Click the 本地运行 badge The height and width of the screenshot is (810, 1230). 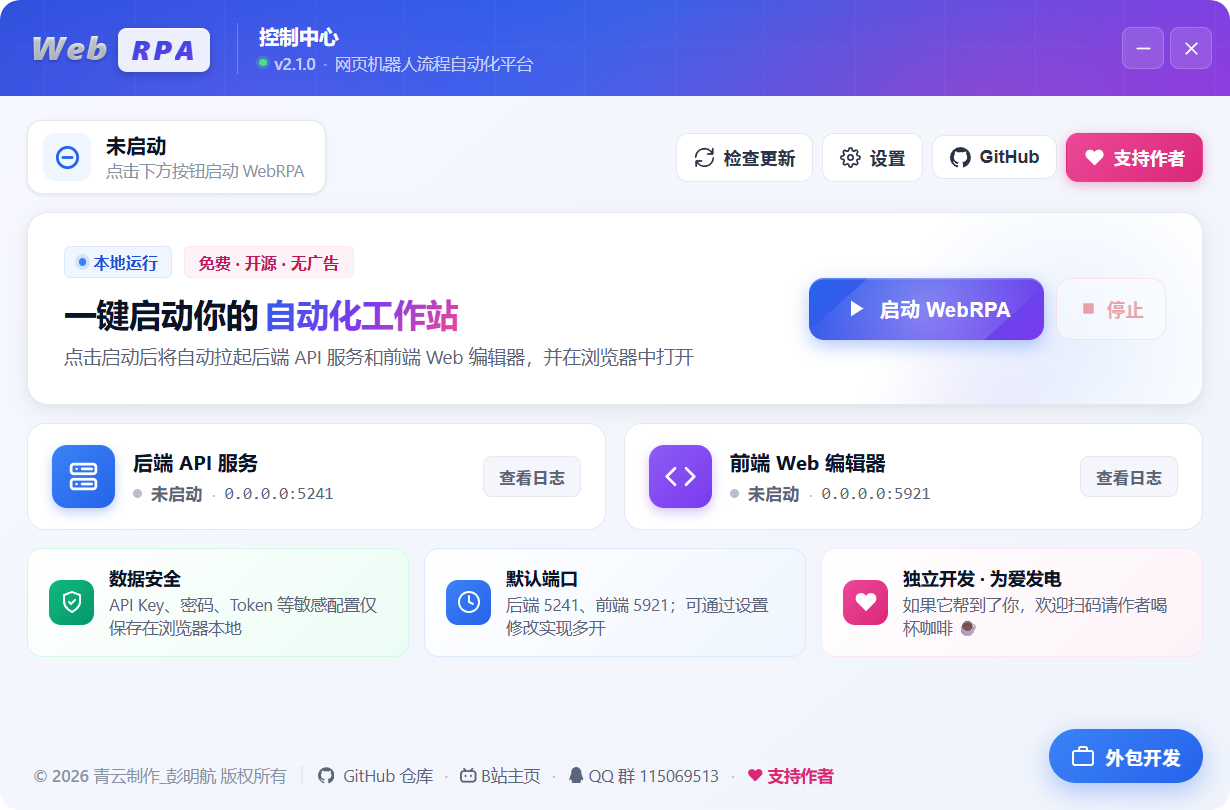pyautogui.click(x=118, y=262)
